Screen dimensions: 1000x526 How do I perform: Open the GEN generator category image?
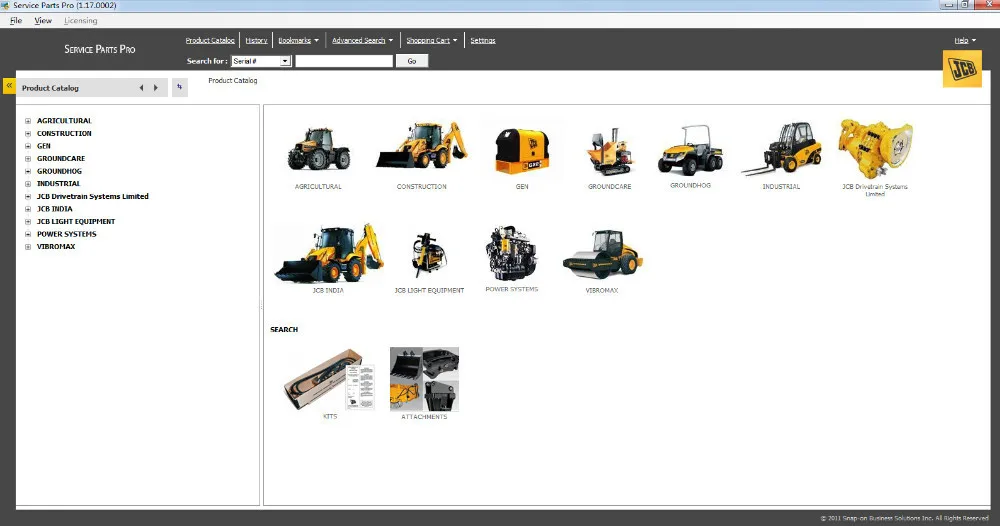522,150
